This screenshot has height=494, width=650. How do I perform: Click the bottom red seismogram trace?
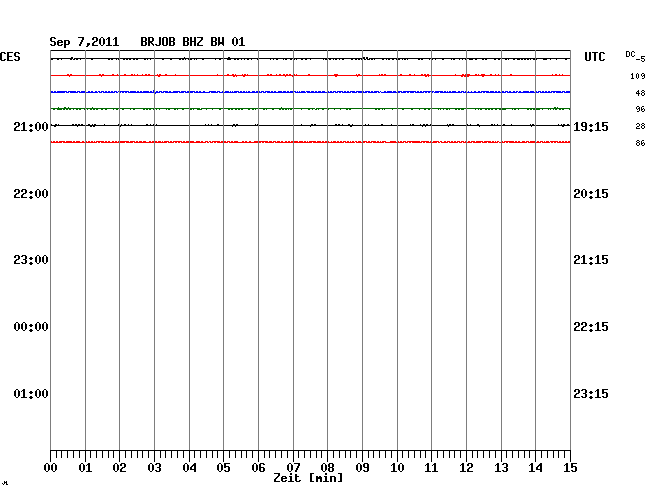310,142
